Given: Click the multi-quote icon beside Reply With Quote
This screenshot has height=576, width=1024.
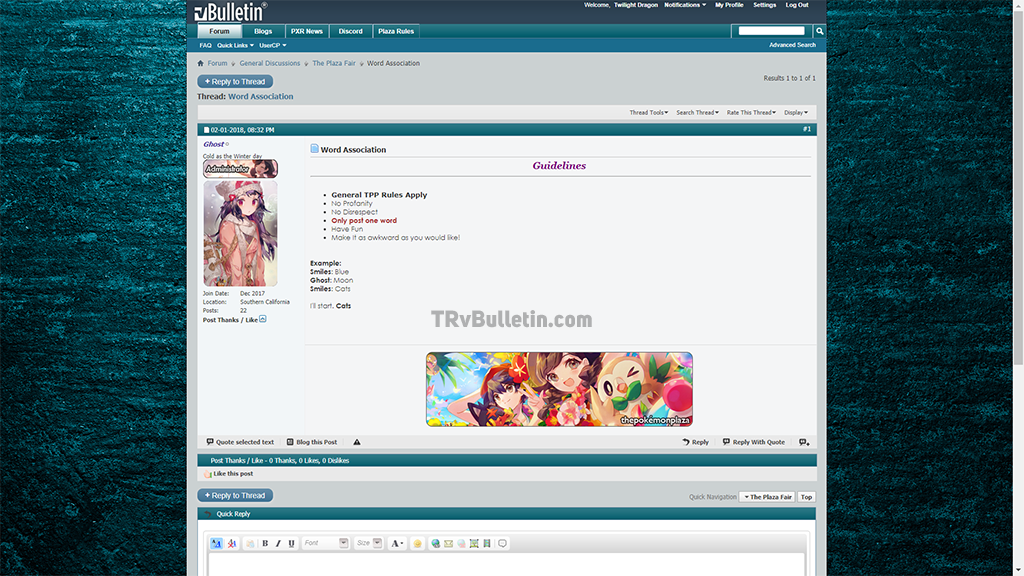Looking at the screenshot, I should tap(804, 442).
